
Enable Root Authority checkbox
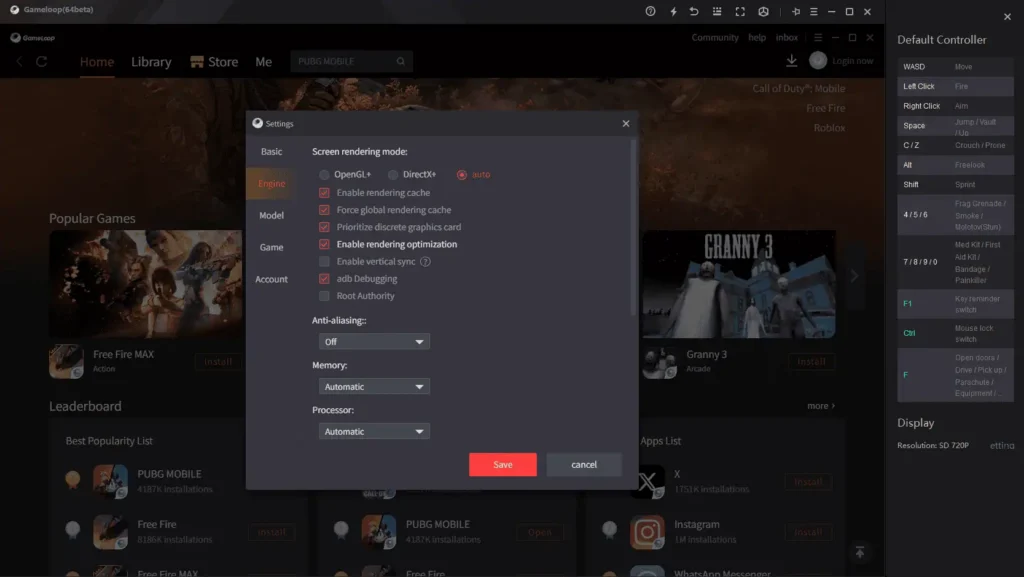[x=324, y=296]
